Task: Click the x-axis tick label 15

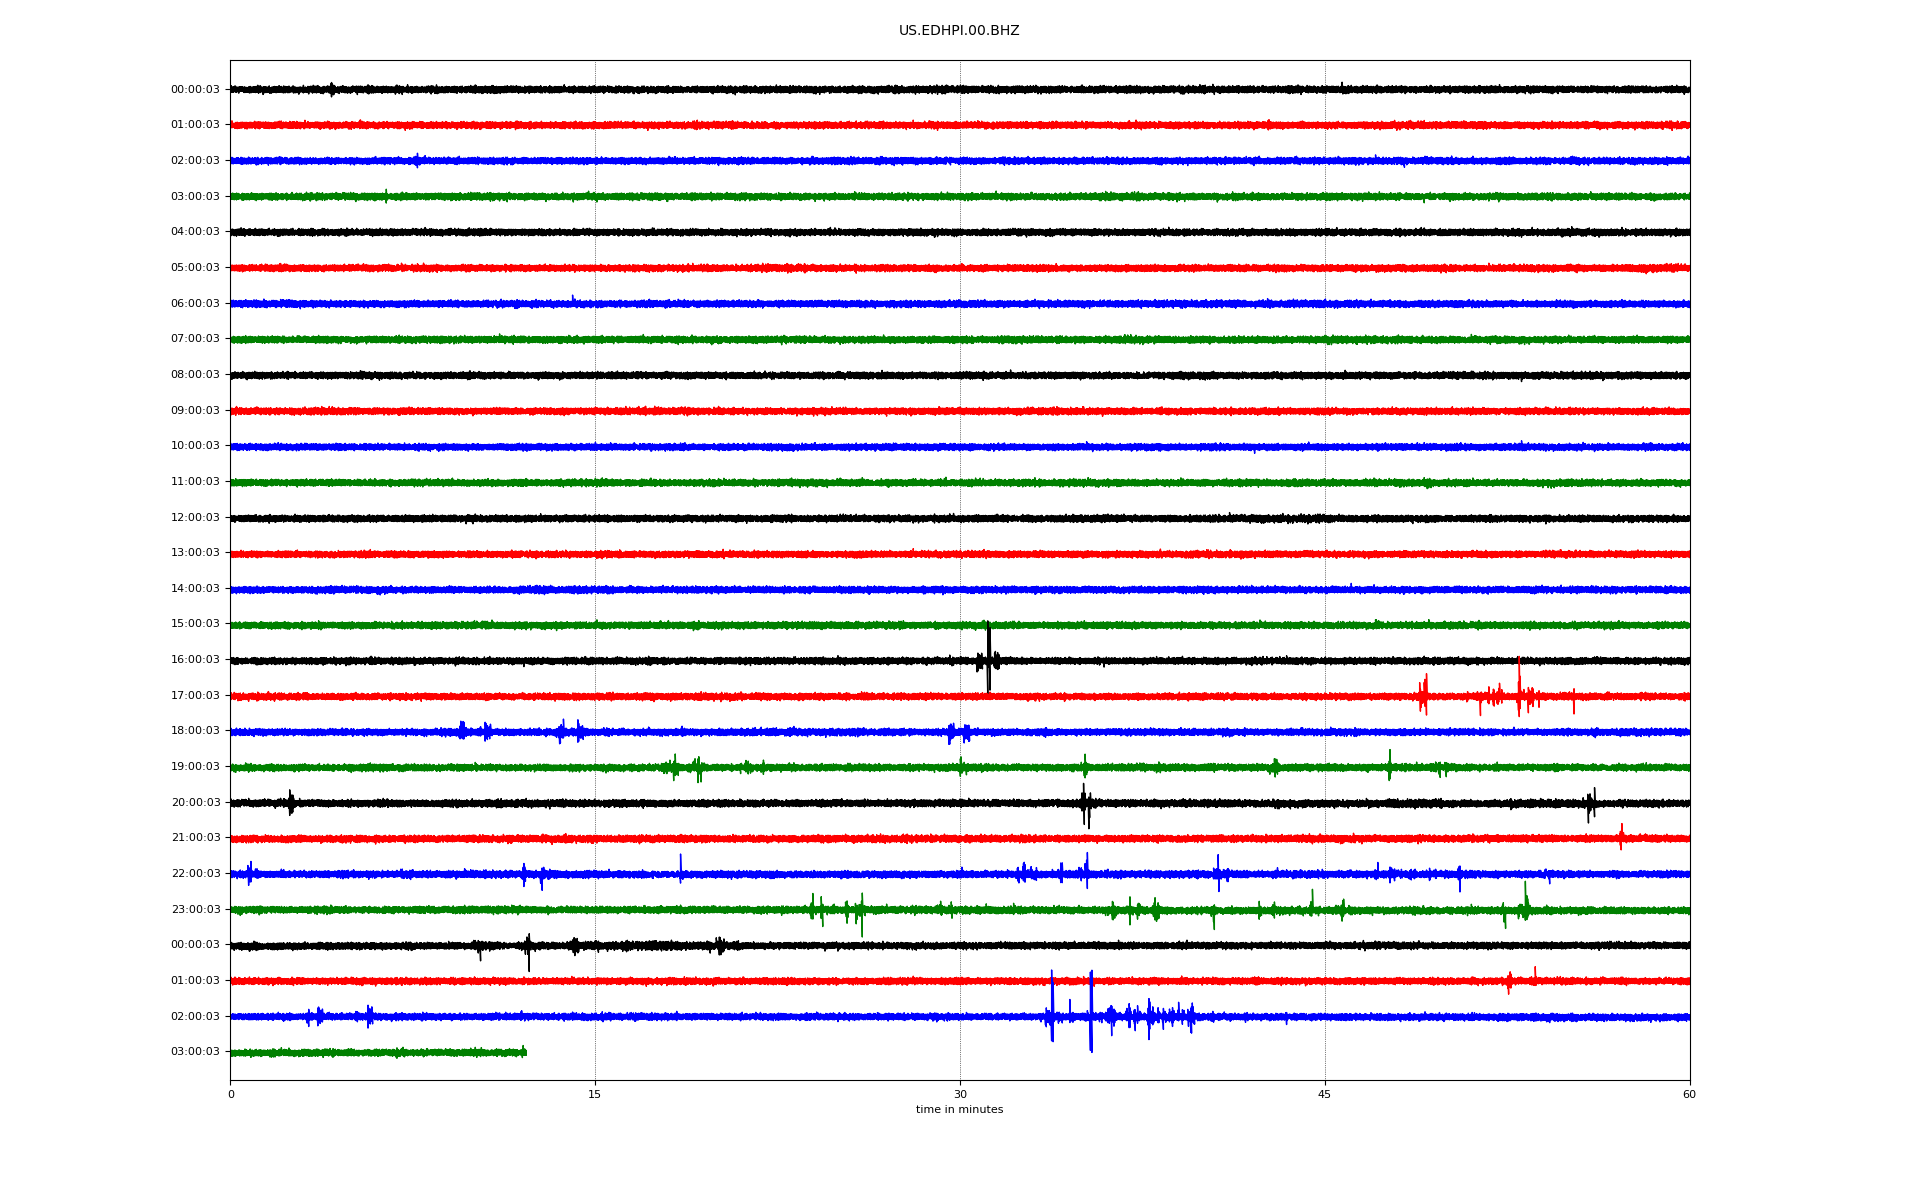Action: click(595, 1095)
